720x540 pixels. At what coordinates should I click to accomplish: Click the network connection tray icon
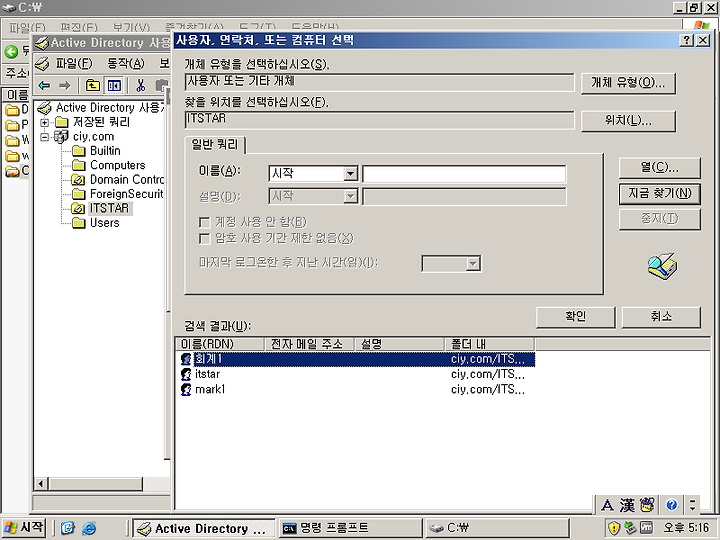pyautogui.click(x=630, y=528)
